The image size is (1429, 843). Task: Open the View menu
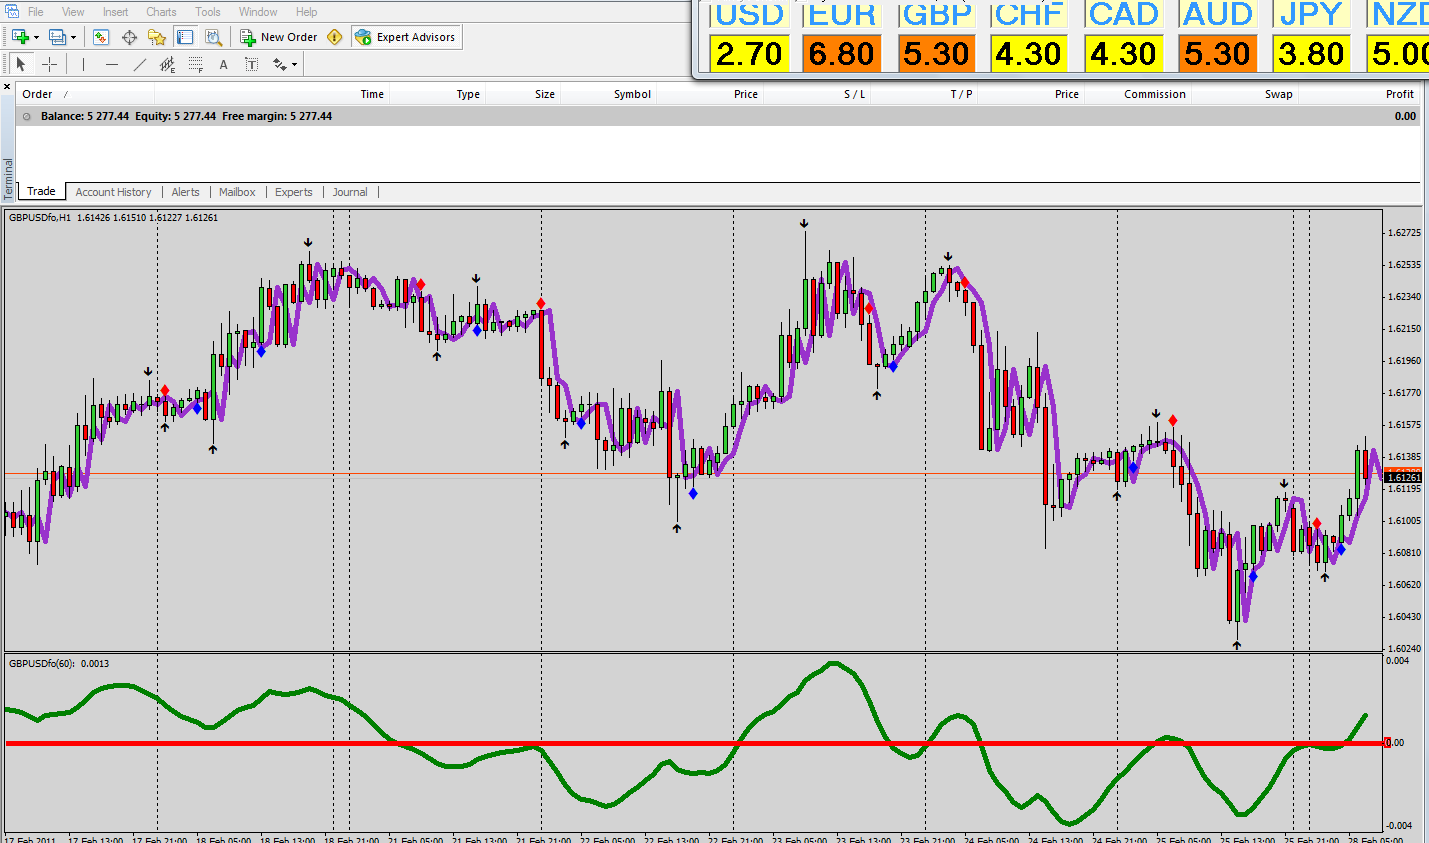(x=73, y=12)
